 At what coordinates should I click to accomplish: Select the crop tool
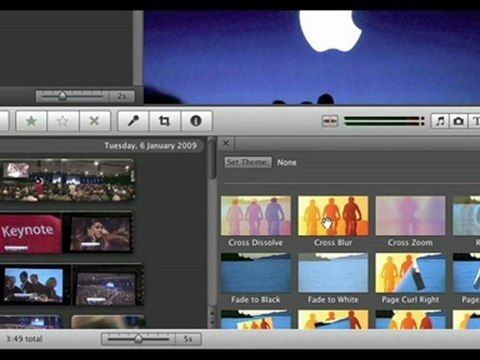pyautogui.click(x=164, y=121)
